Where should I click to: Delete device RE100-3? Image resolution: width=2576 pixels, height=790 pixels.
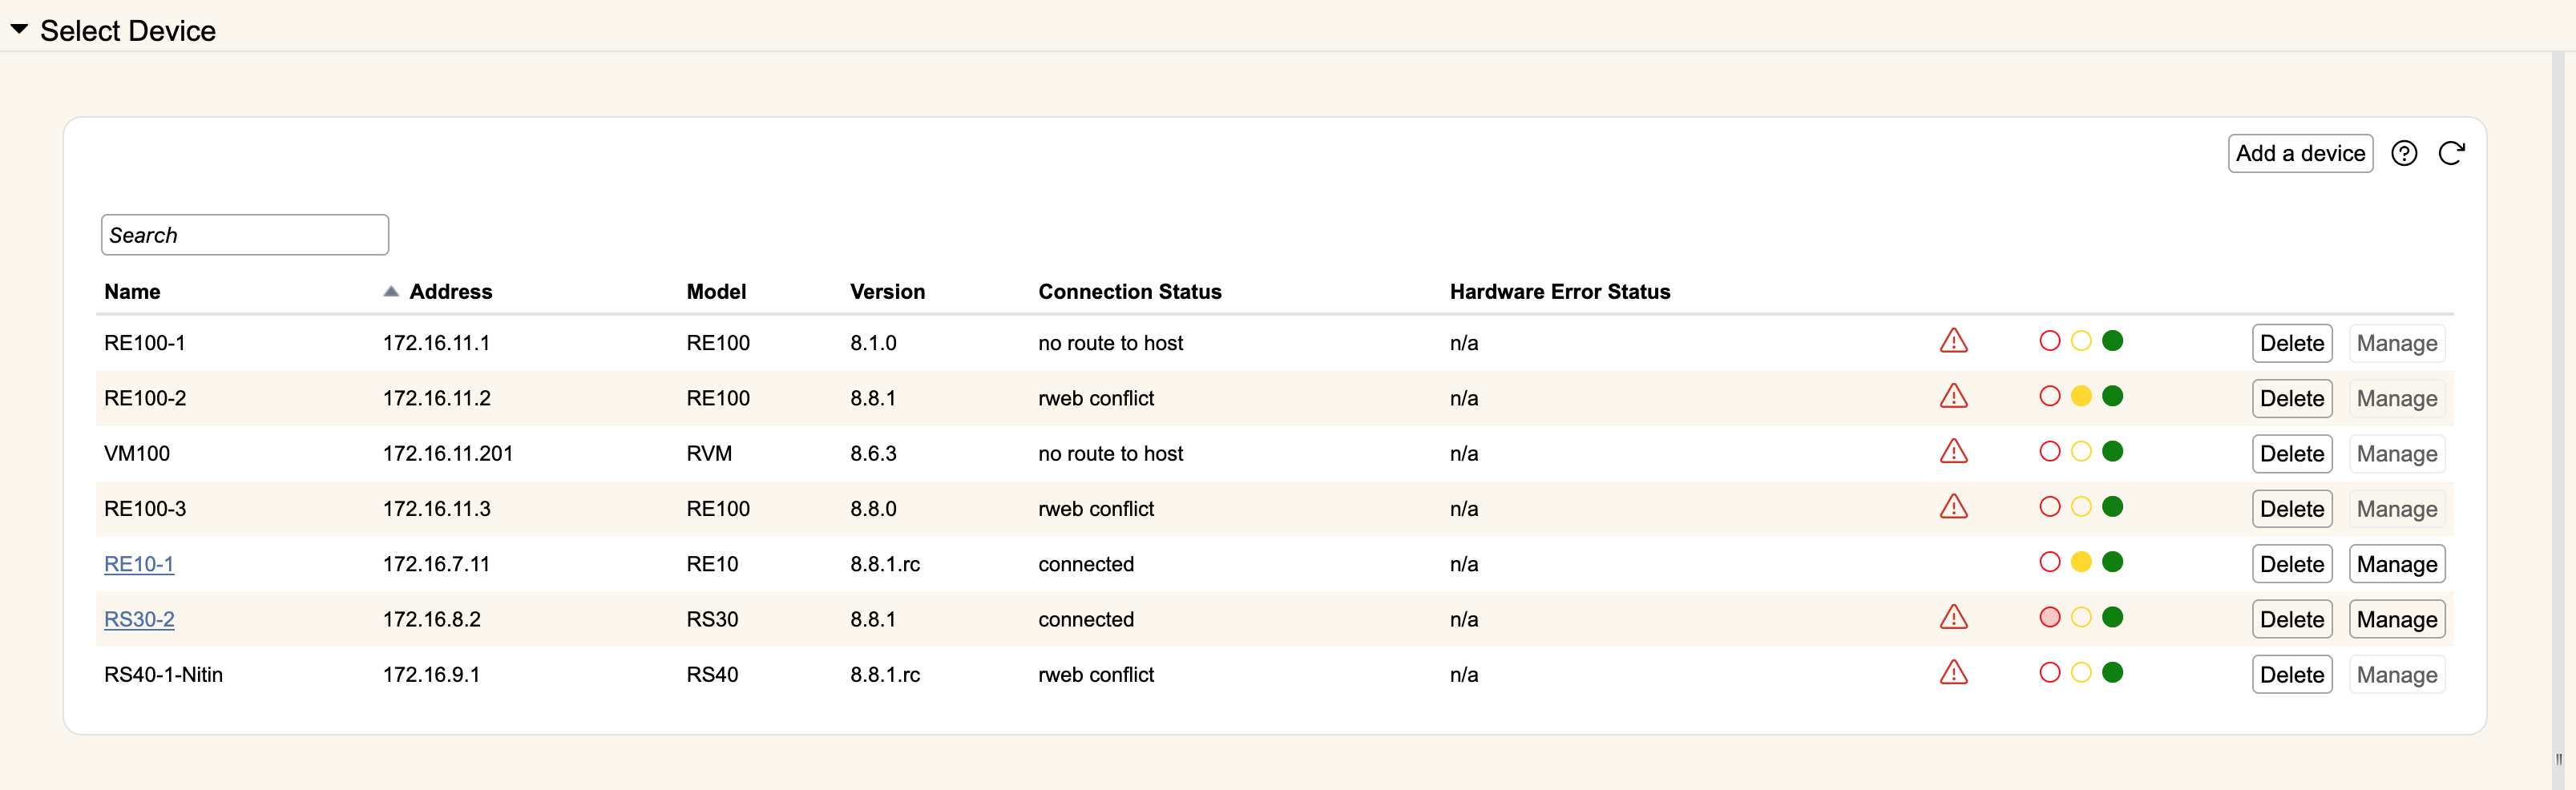pyautogui.click(x=2292, y=509)
